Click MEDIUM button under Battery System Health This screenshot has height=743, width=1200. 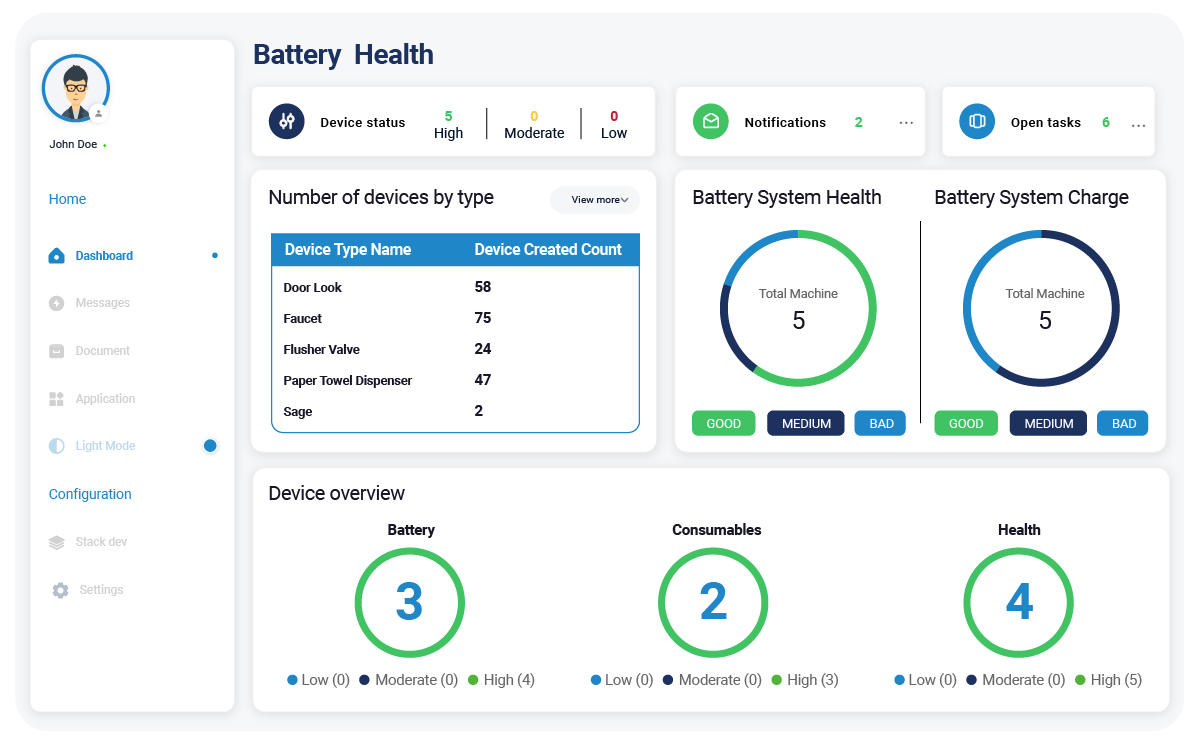click(806, 423)
